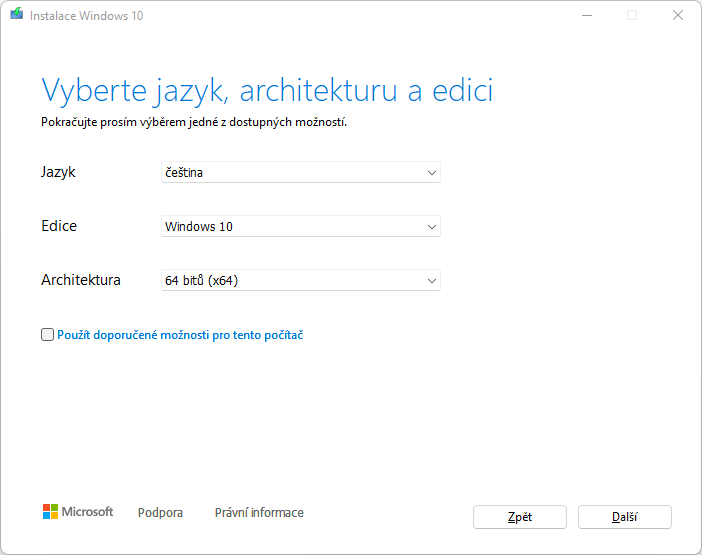Viewport: 702px width, 555px height.
Task: Open the Právní informace link
Action: (259, 513)
